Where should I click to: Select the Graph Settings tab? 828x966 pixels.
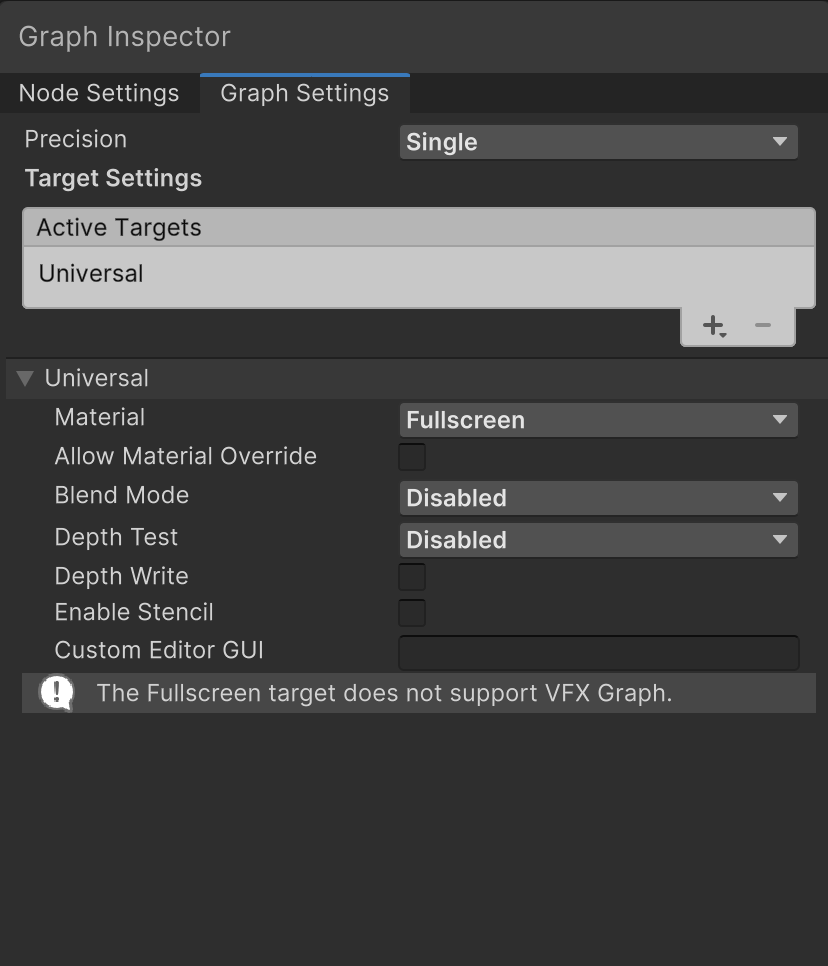(x=304, y=93)
